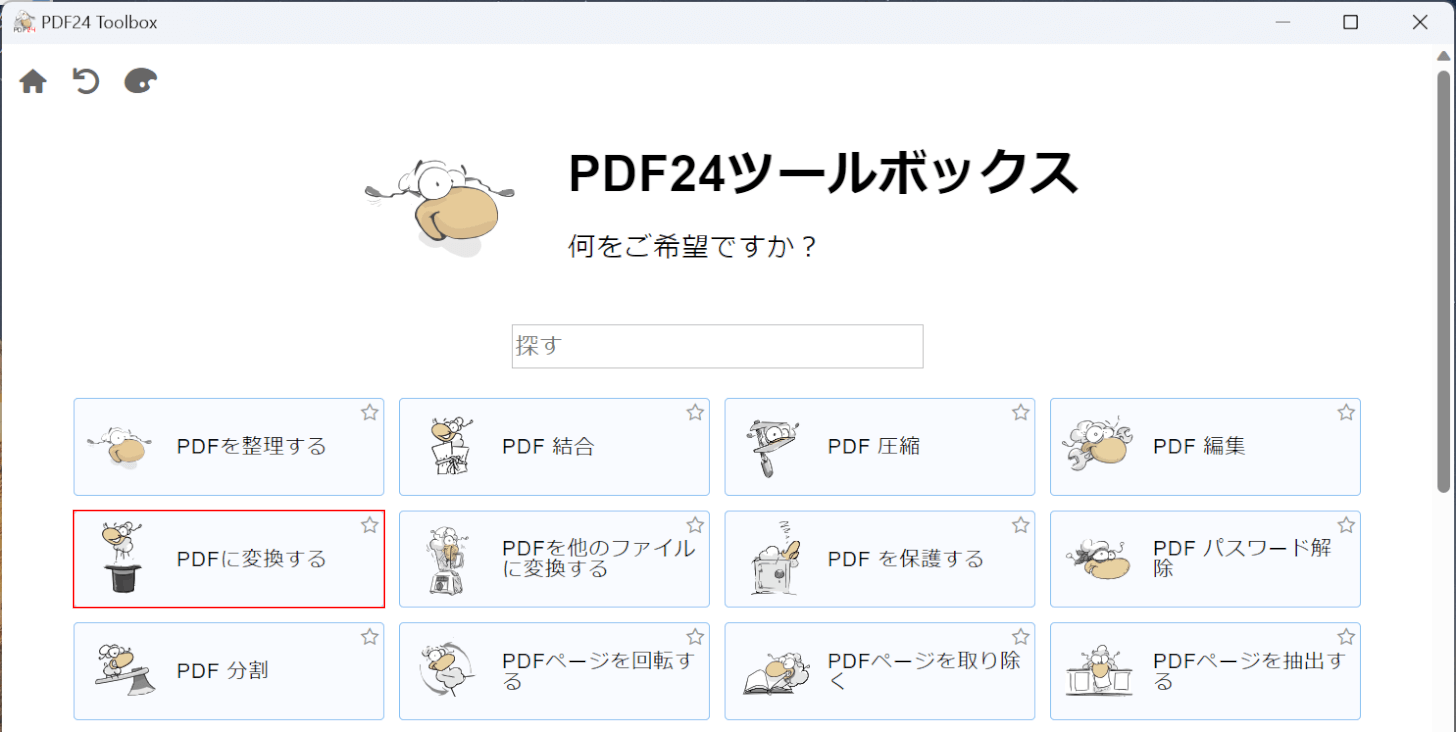
Task: Click the 探す search field
Action: coord(717,346)
